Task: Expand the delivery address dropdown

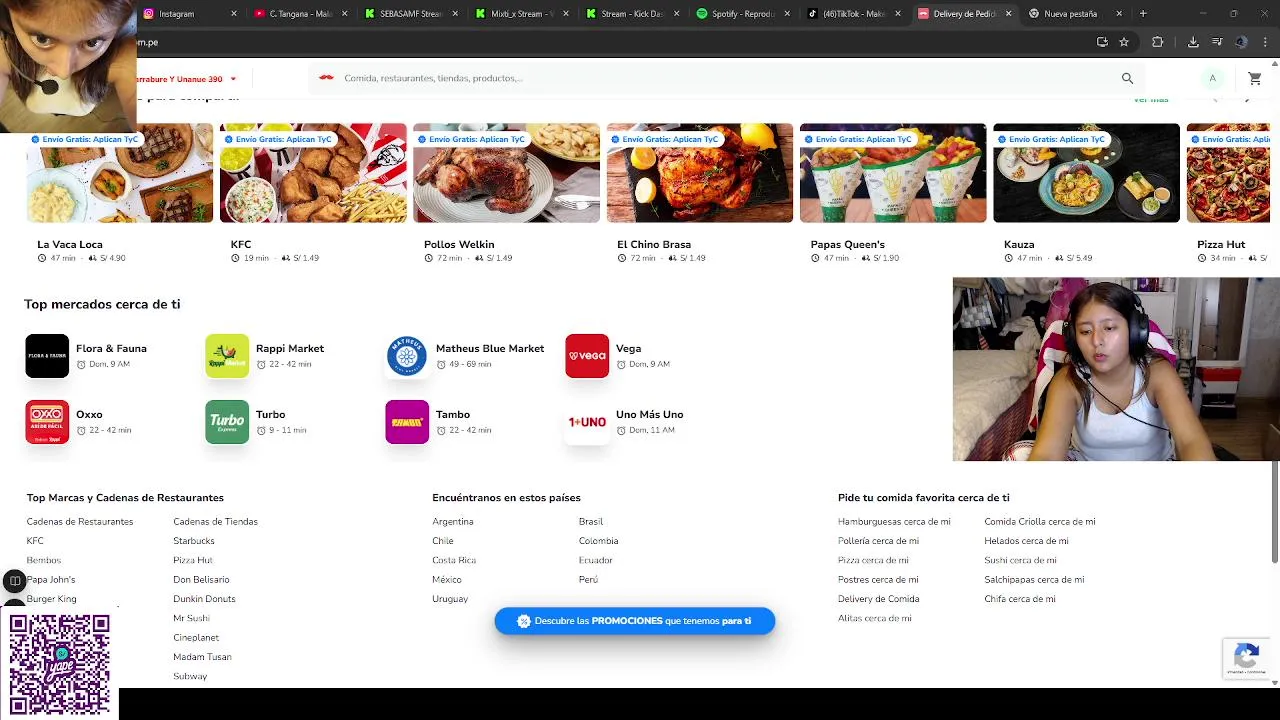Action: pyautogui.click(x=233, y=79)
